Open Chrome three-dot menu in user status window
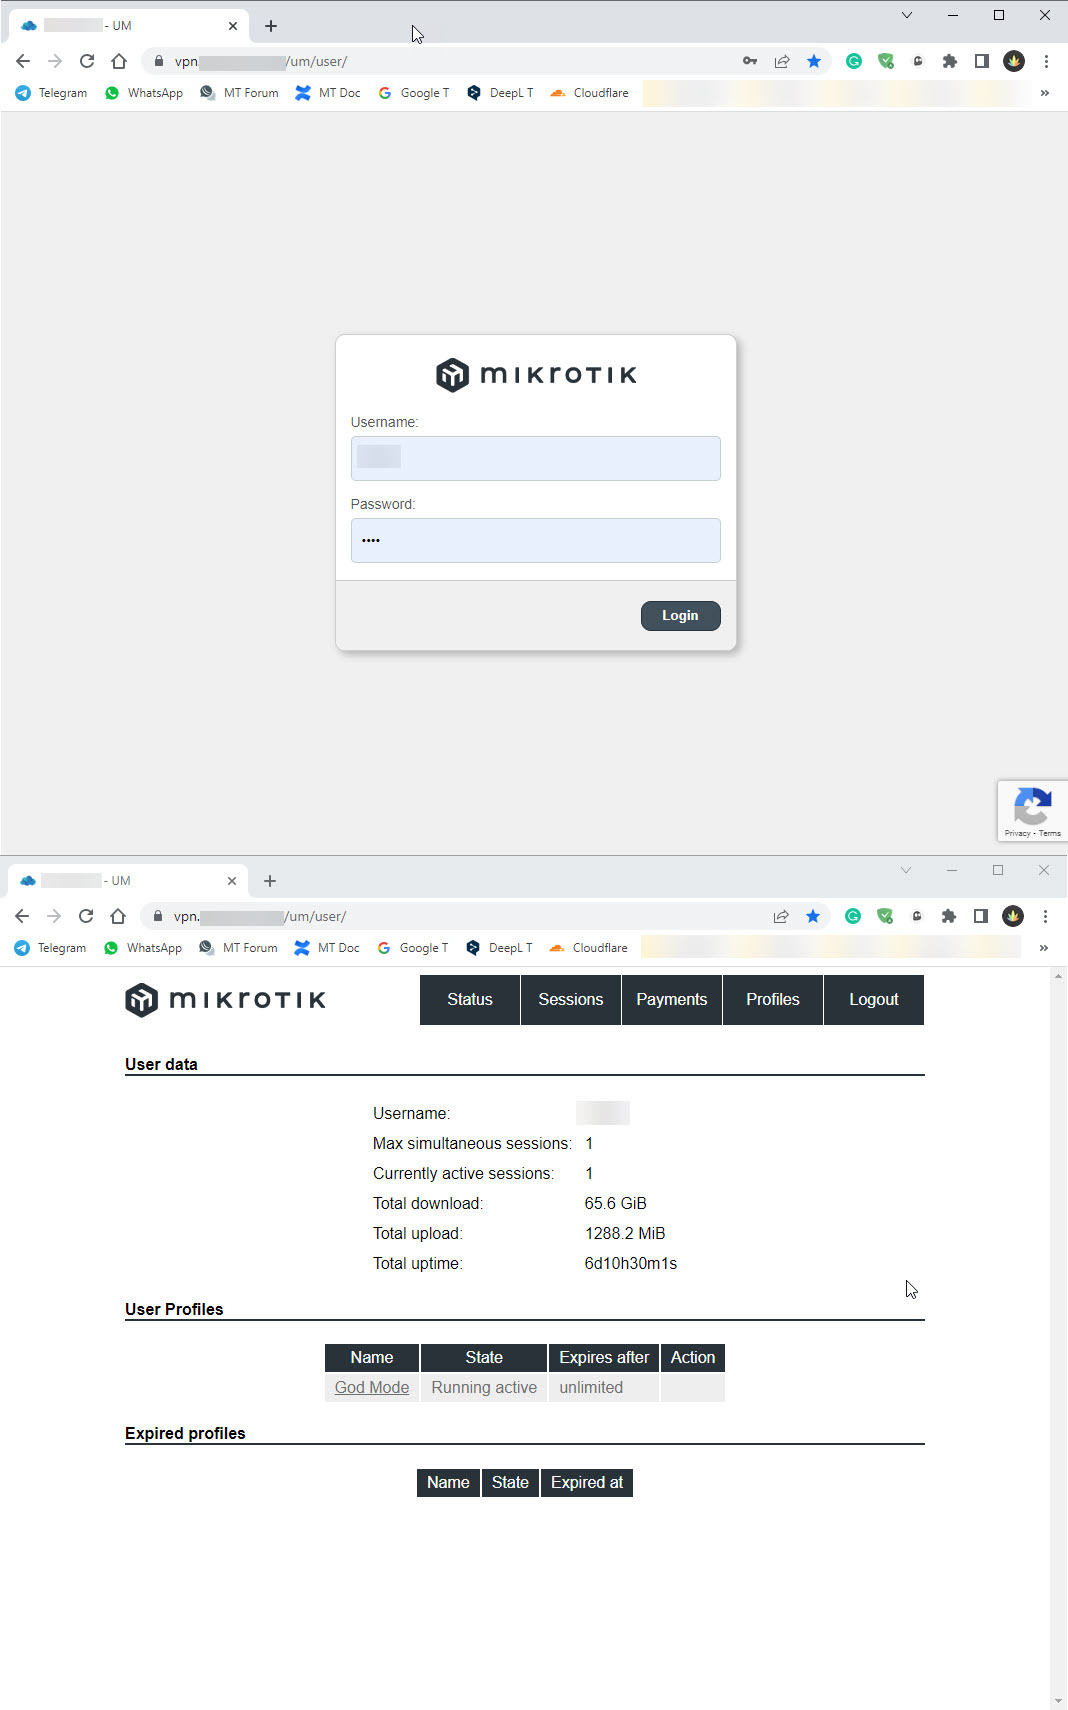 (x=1045, y=916)
